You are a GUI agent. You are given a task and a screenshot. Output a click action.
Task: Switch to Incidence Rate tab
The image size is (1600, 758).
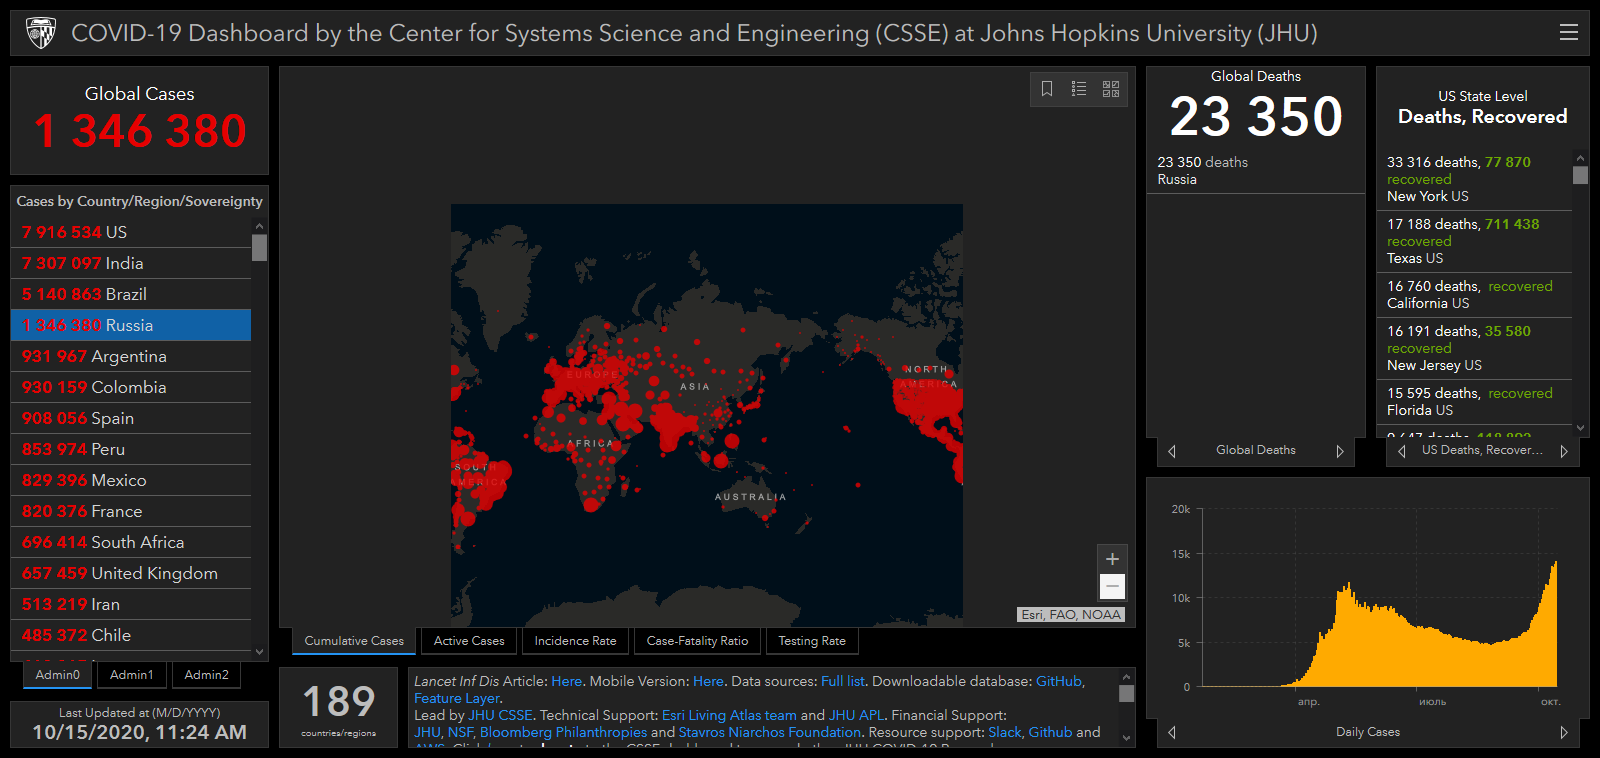tap(575, 641)
